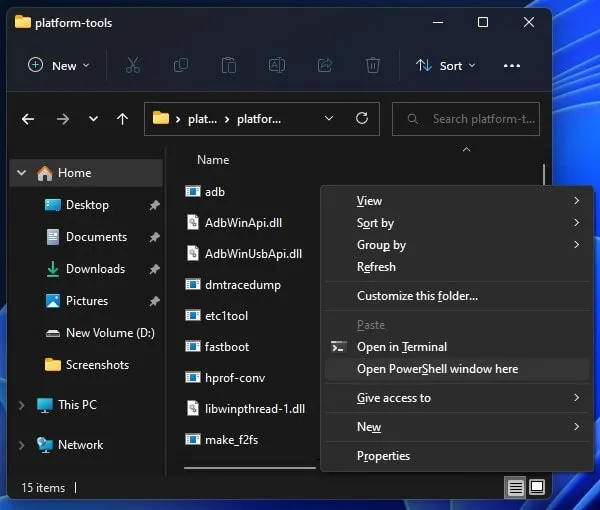
Task: Collapse the Home tree node
Action: point(21,173)
